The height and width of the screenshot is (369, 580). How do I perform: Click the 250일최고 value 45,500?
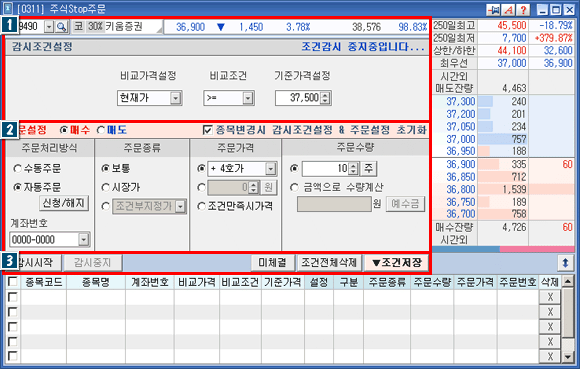pyautogui.click(x=512, y=26)
